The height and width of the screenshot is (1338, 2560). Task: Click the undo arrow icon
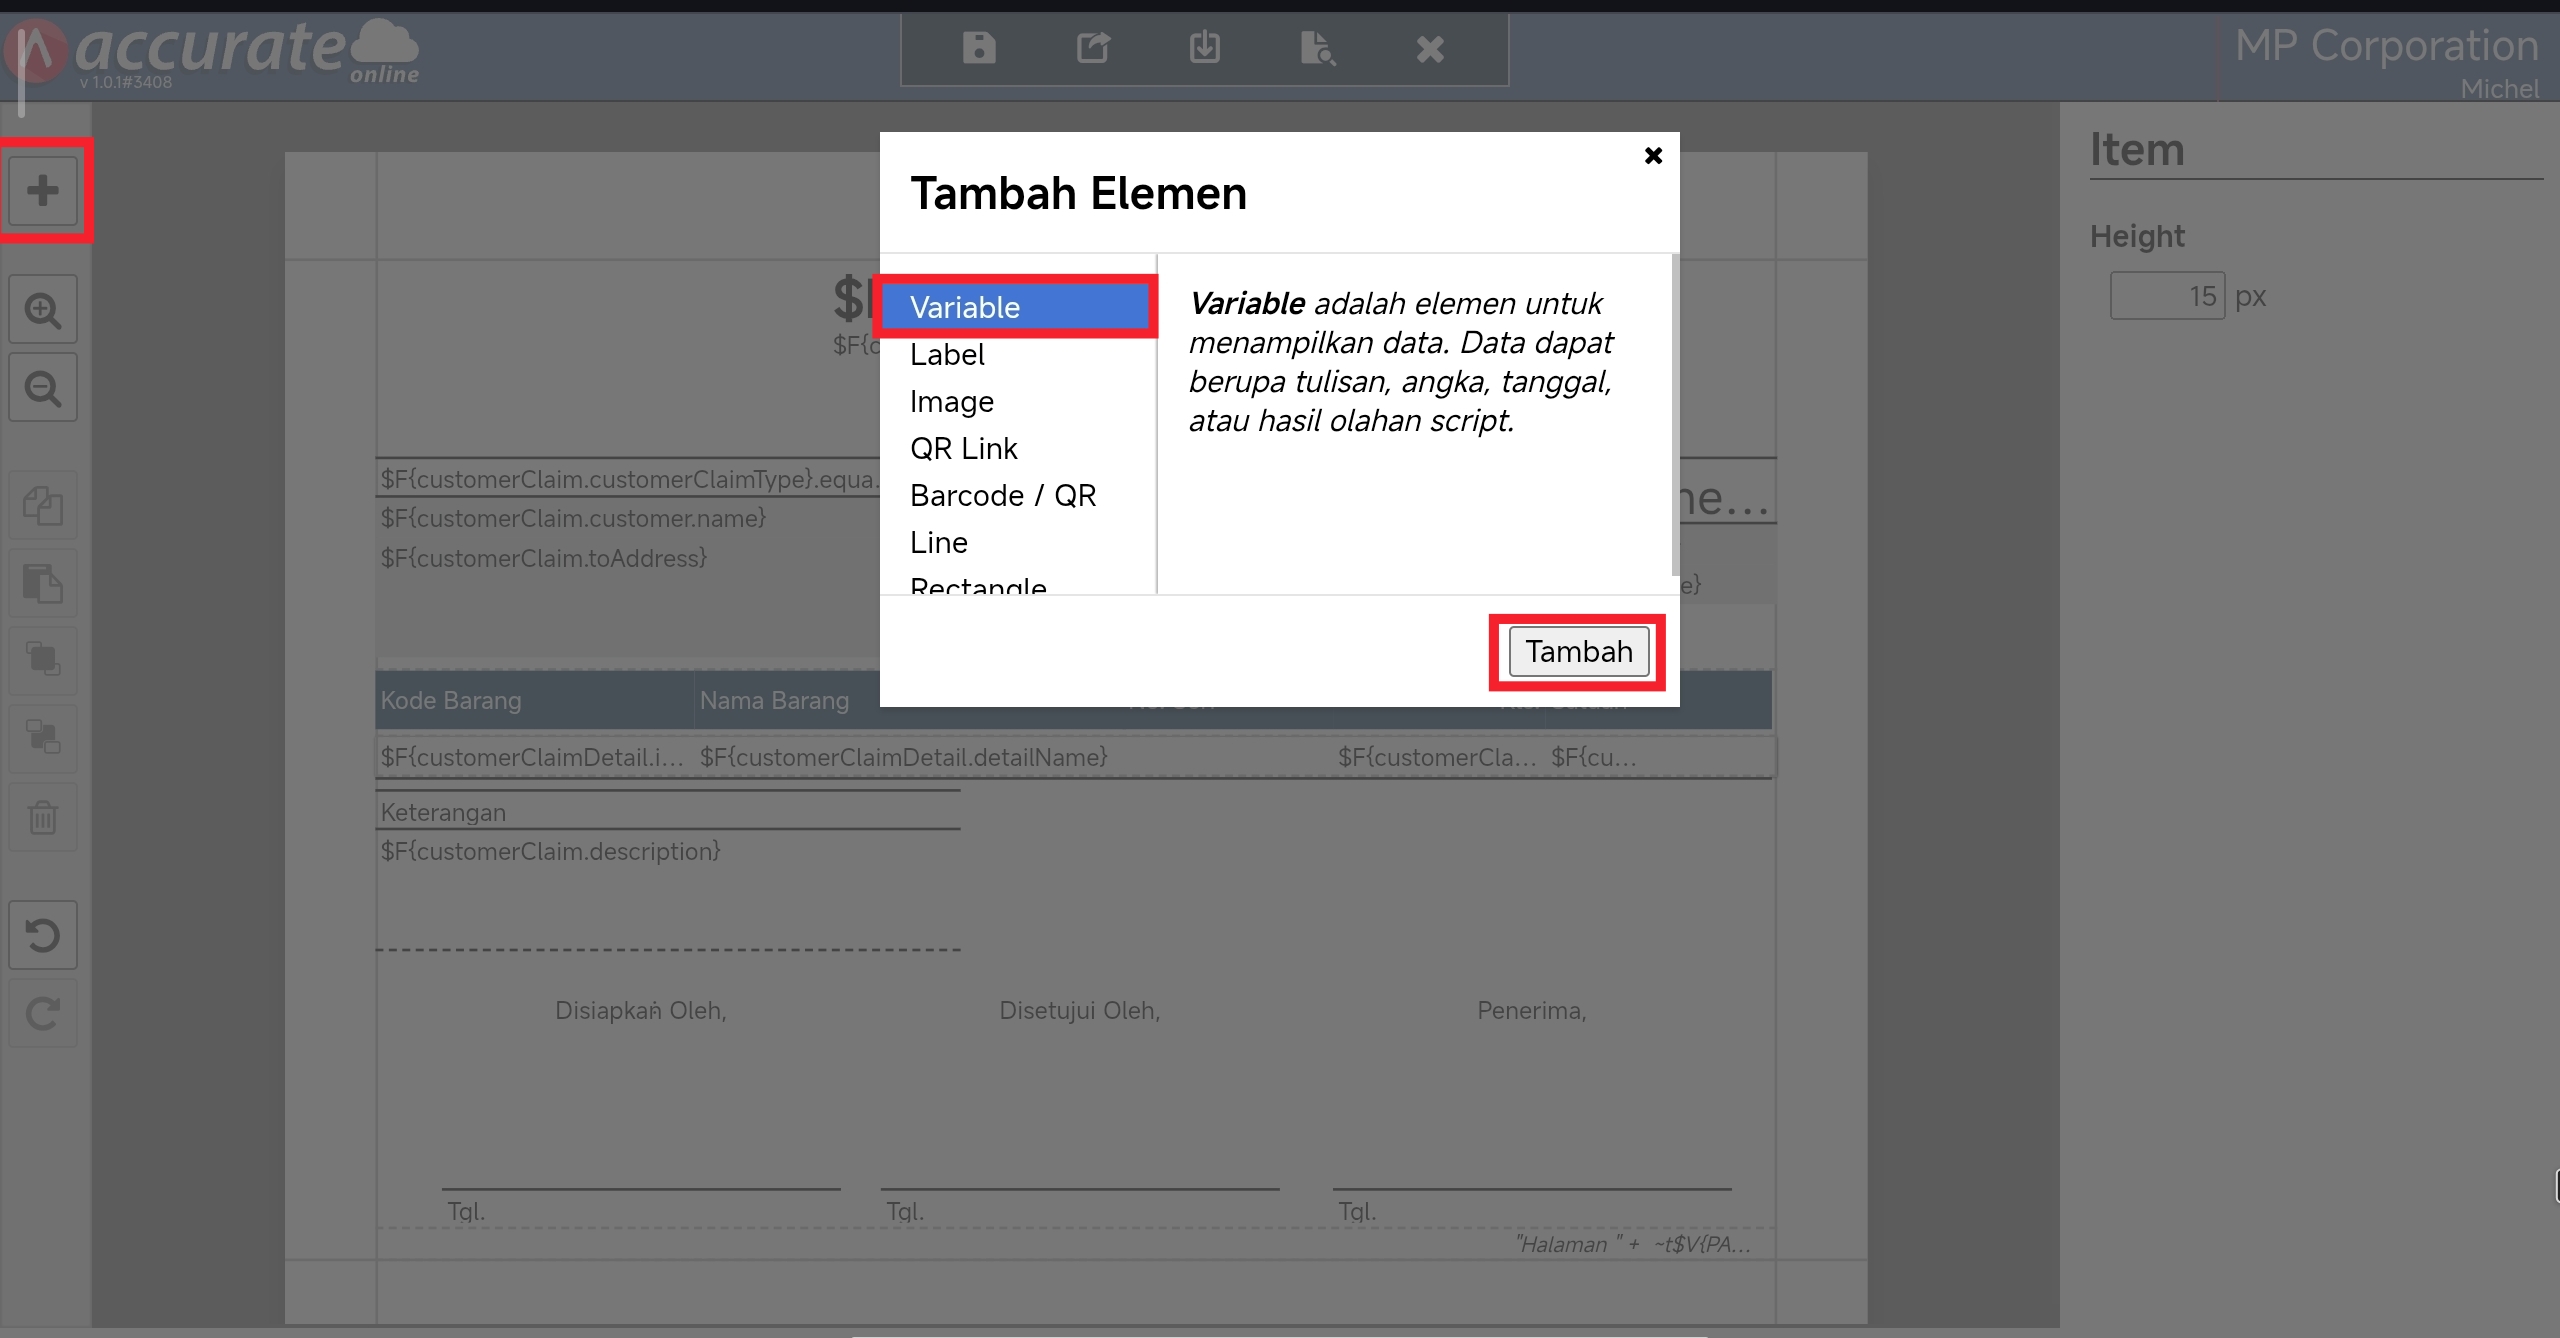(x=43, y=936)
